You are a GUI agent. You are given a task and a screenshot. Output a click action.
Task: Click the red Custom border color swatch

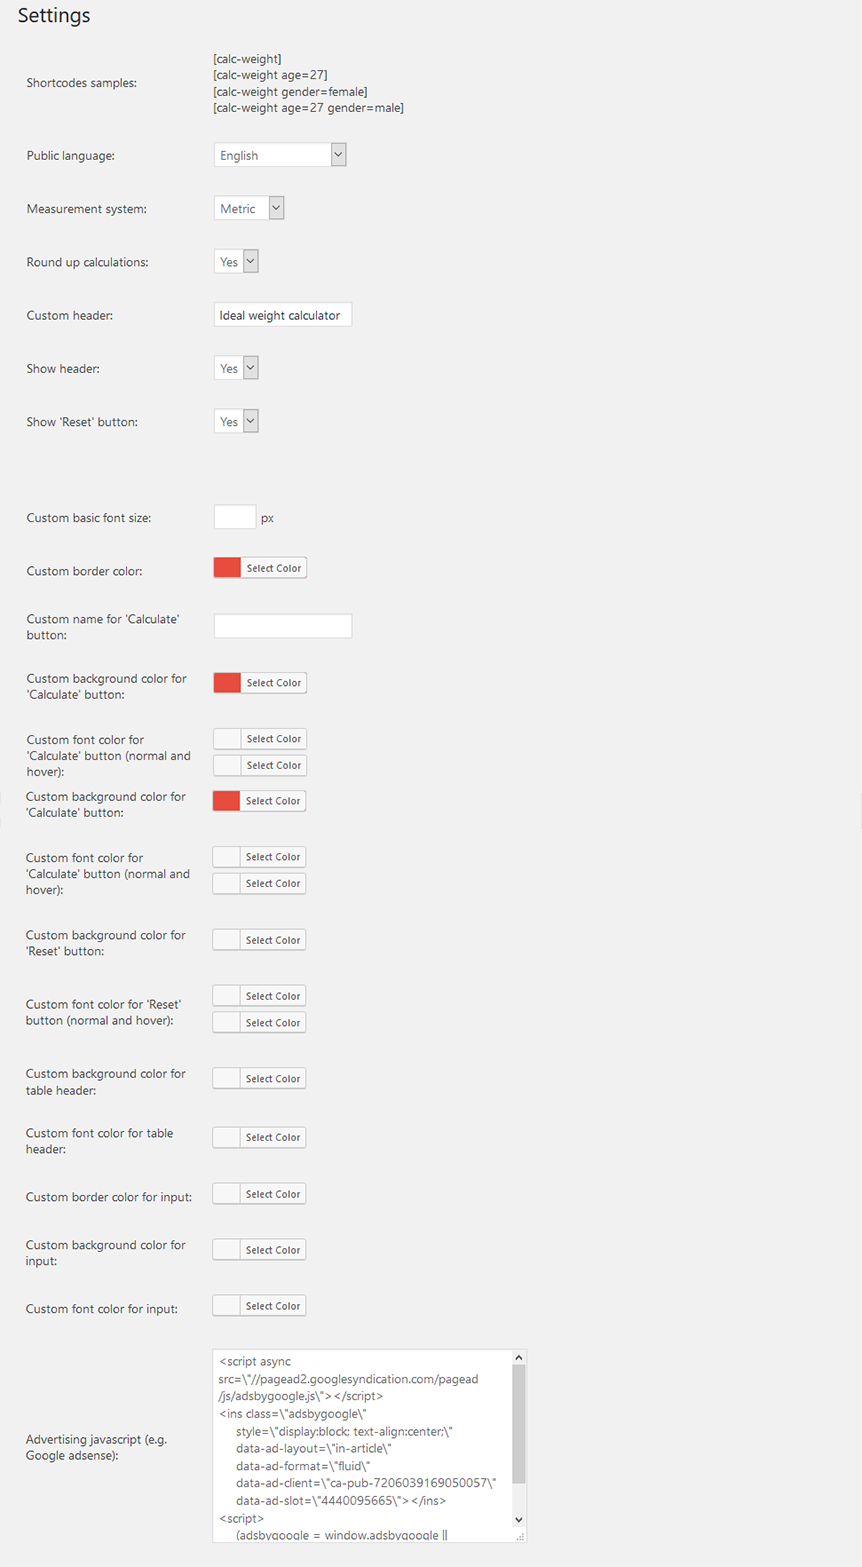tap(227, 568)
